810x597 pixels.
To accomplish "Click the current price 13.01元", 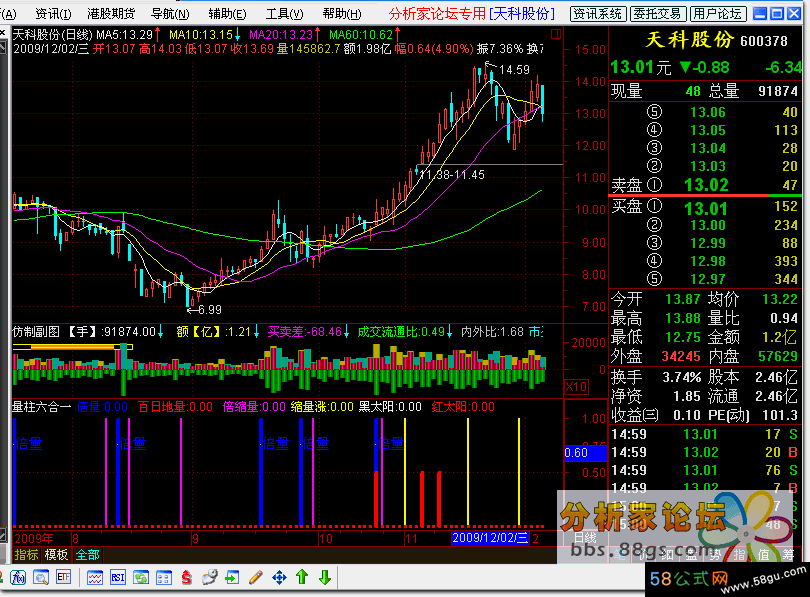I will 641,67.
